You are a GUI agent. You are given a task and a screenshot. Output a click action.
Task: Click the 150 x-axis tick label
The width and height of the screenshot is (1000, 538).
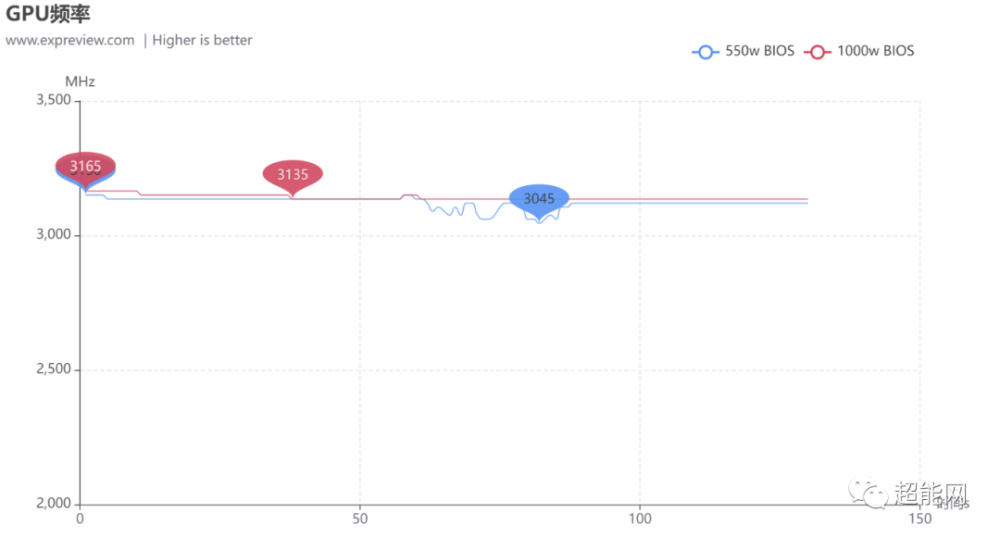pyautogui.click(x=920, y=519)
